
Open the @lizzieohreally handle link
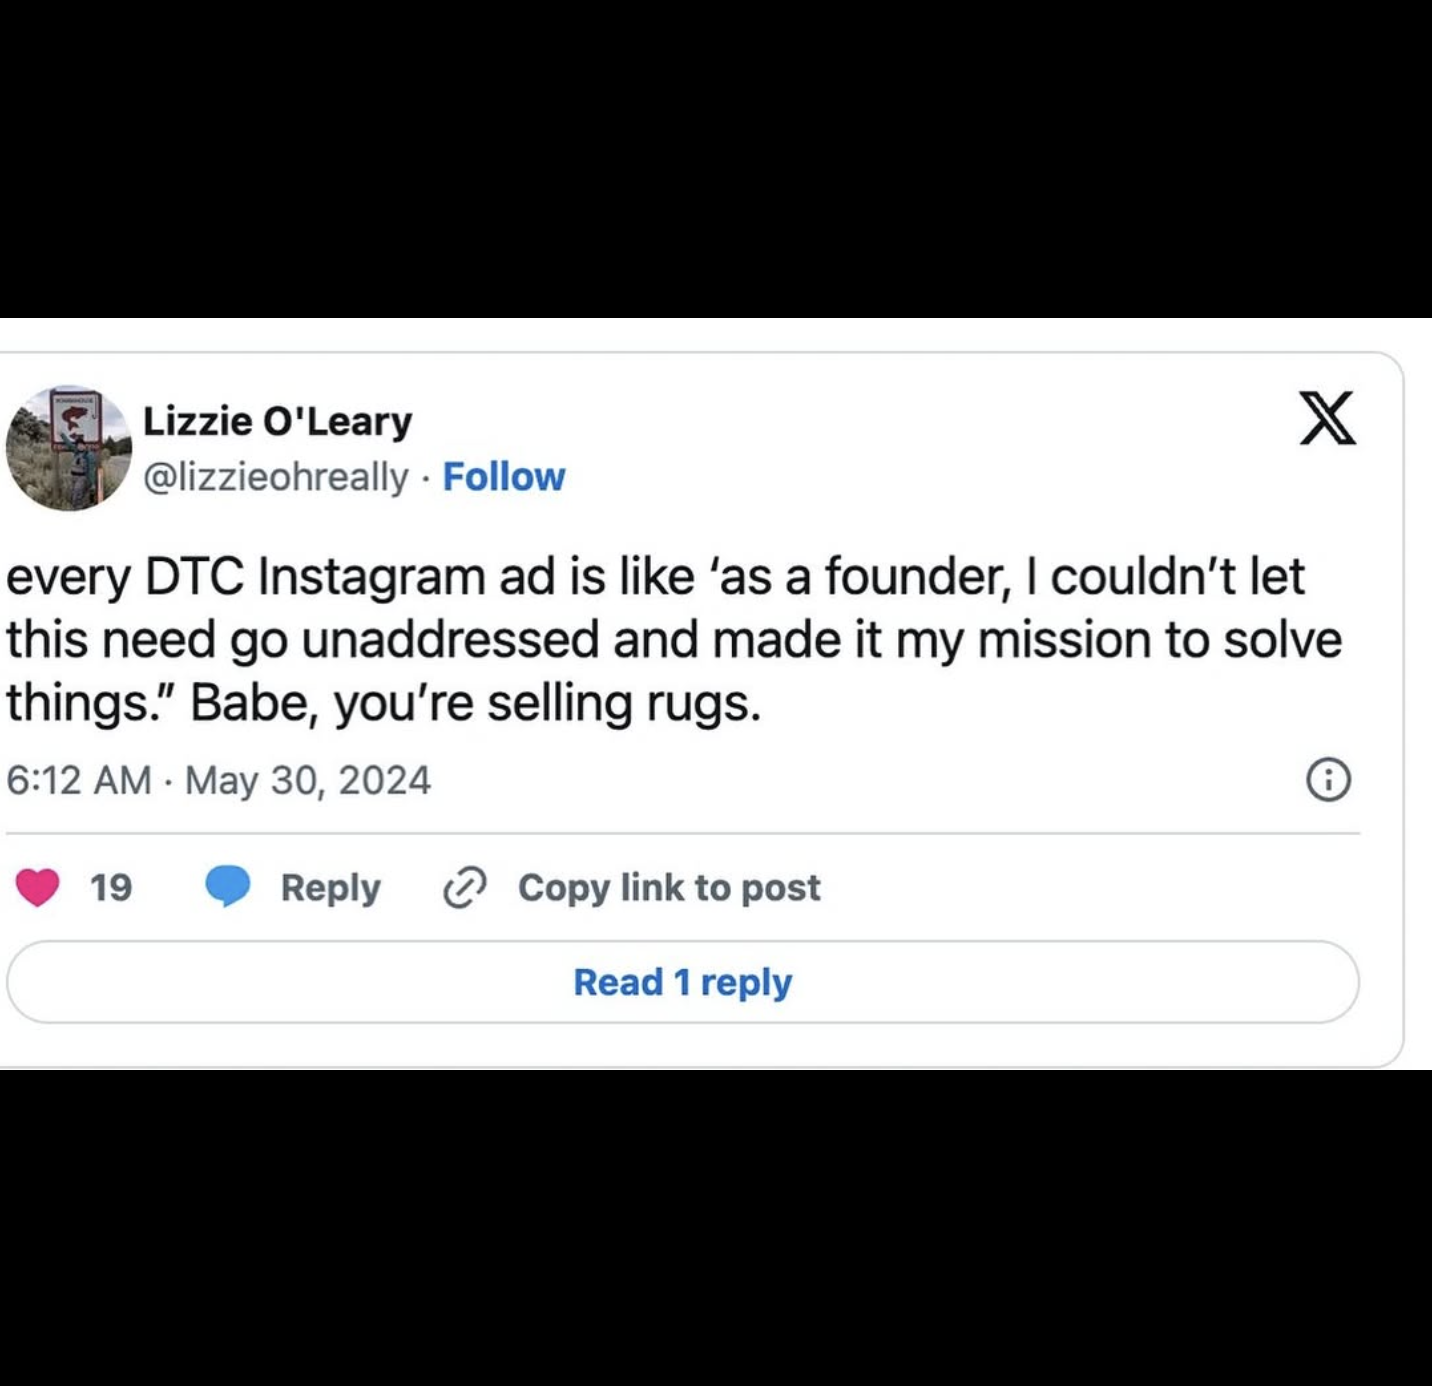tap(276, 477)
